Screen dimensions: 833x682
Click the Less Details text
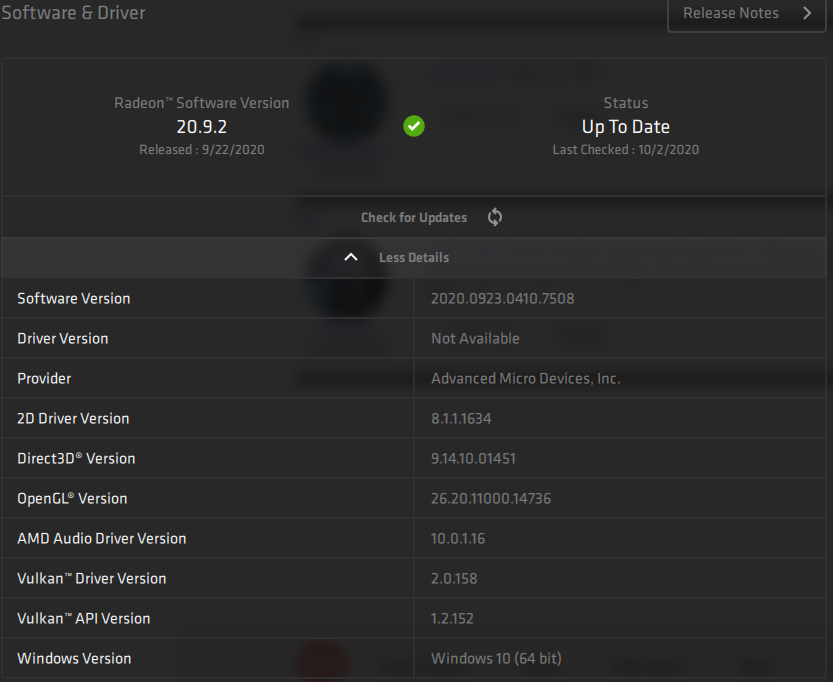point(414,258)
